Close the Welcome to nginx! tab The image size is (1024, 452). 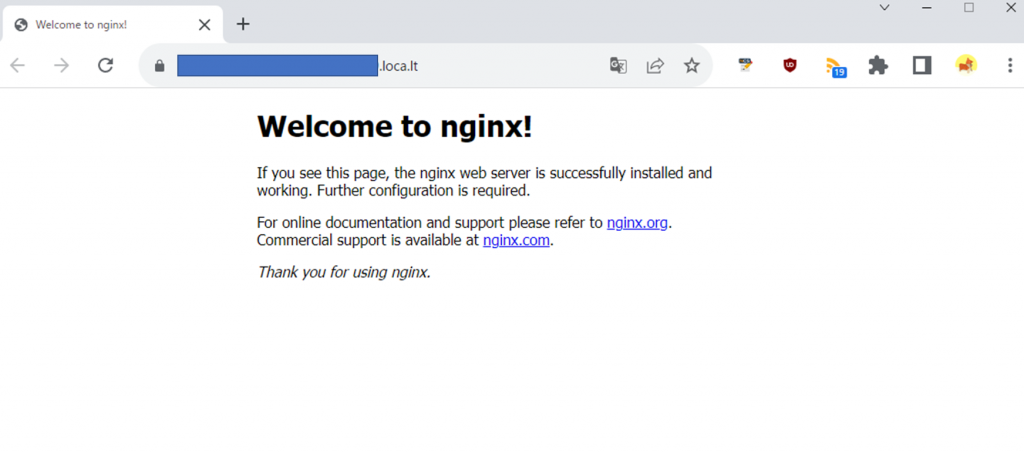coord(204,25)
